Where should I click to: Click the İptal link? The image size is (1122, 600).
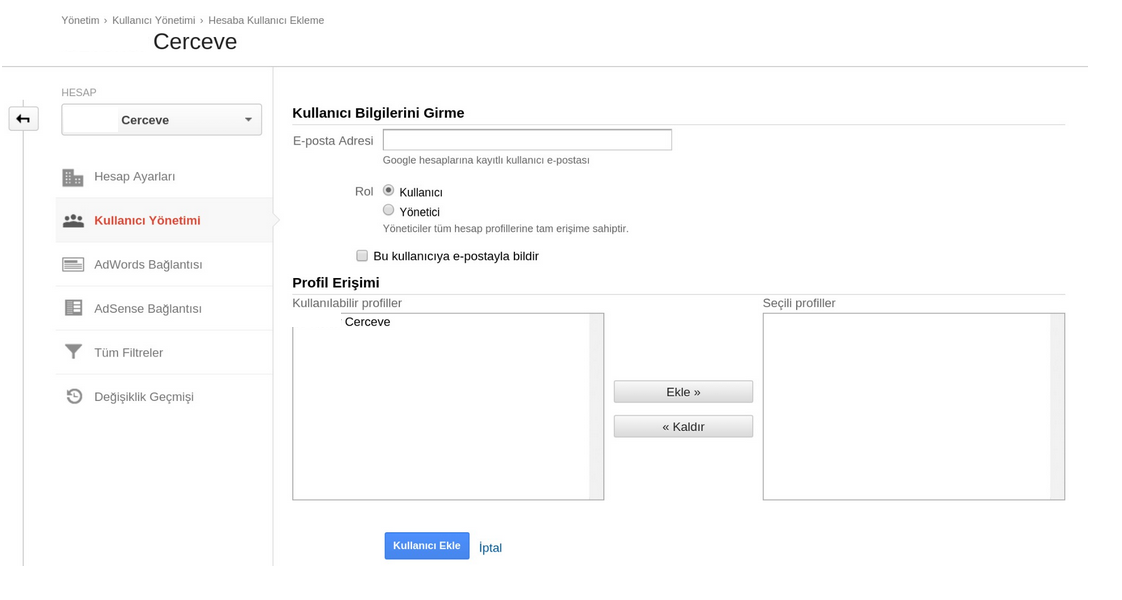(x=490, y=548)
